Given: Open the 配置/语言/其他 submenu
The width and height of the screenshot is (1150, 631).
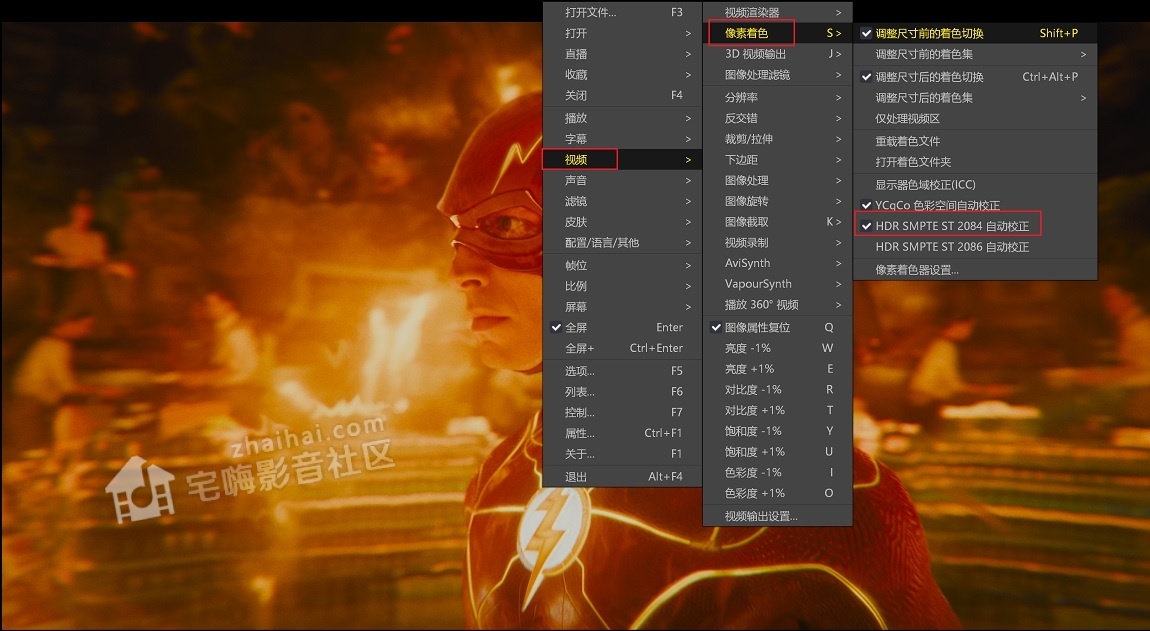Looking at the screenshot, I should [623, 242].
